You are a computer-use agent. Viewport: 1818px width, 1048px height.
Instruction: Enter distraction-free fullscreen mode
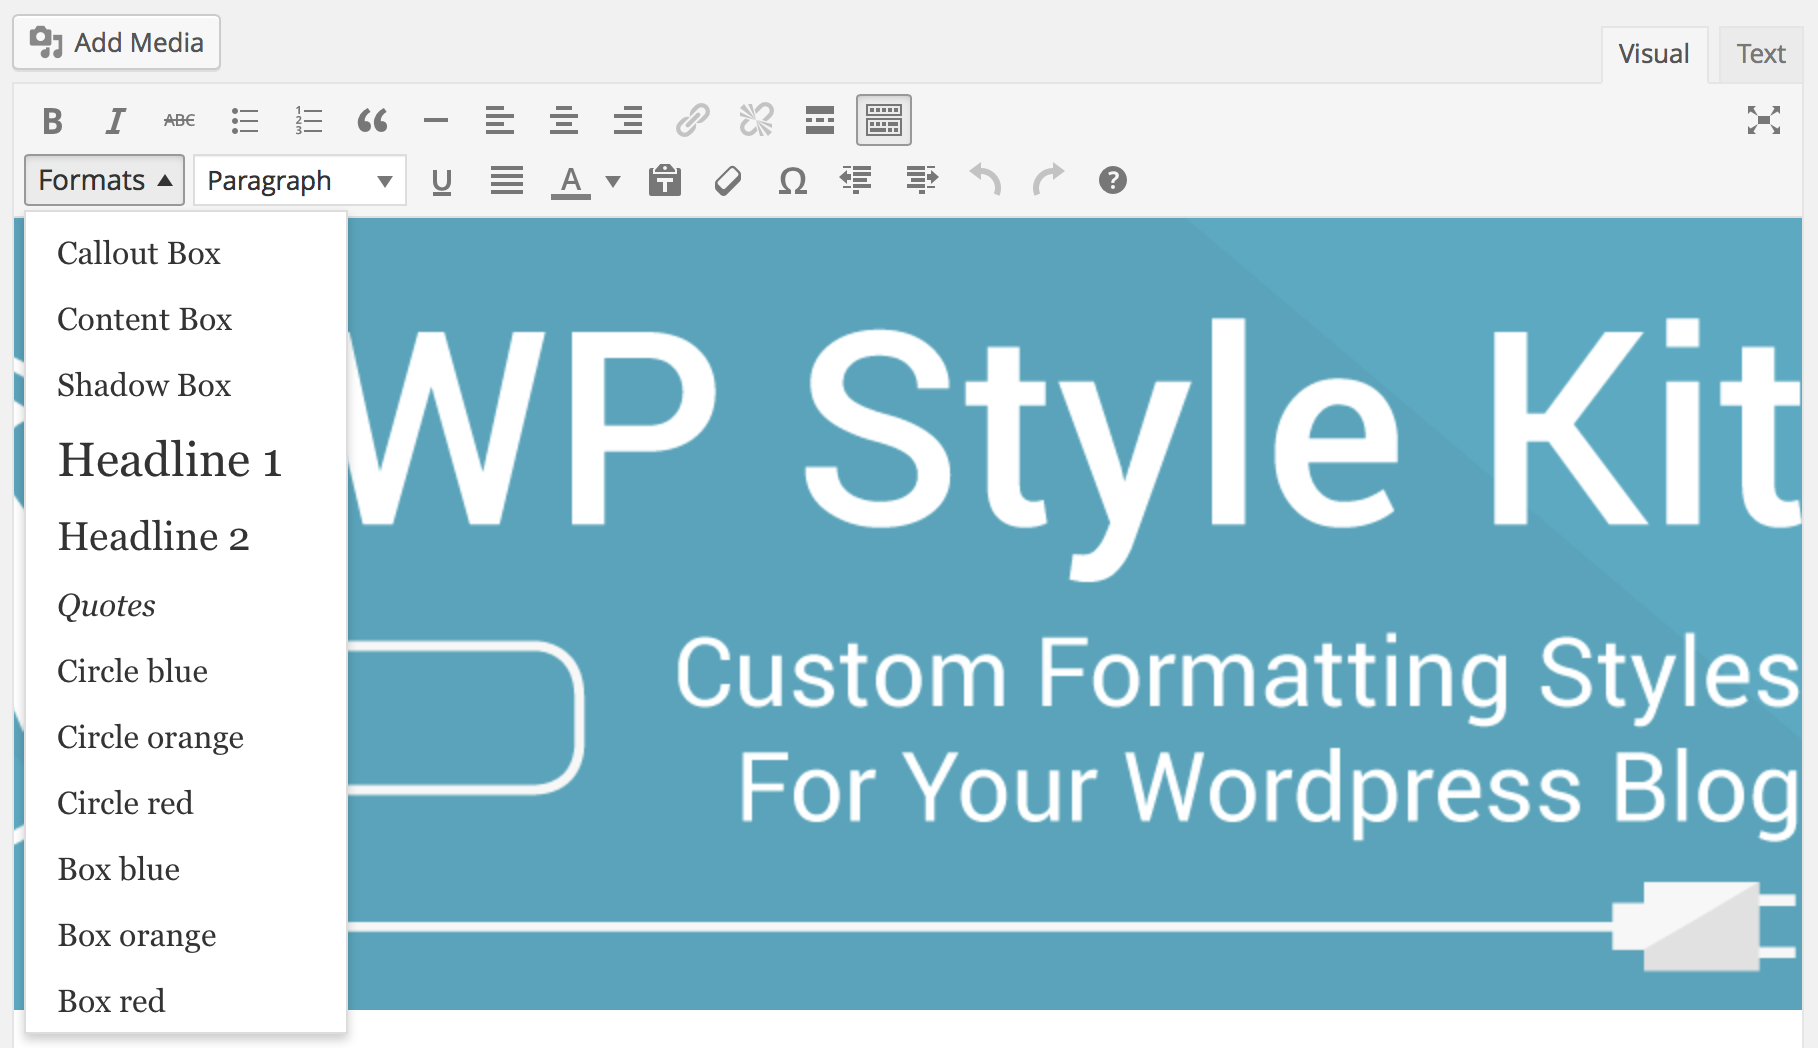(x=1764, y=120)
